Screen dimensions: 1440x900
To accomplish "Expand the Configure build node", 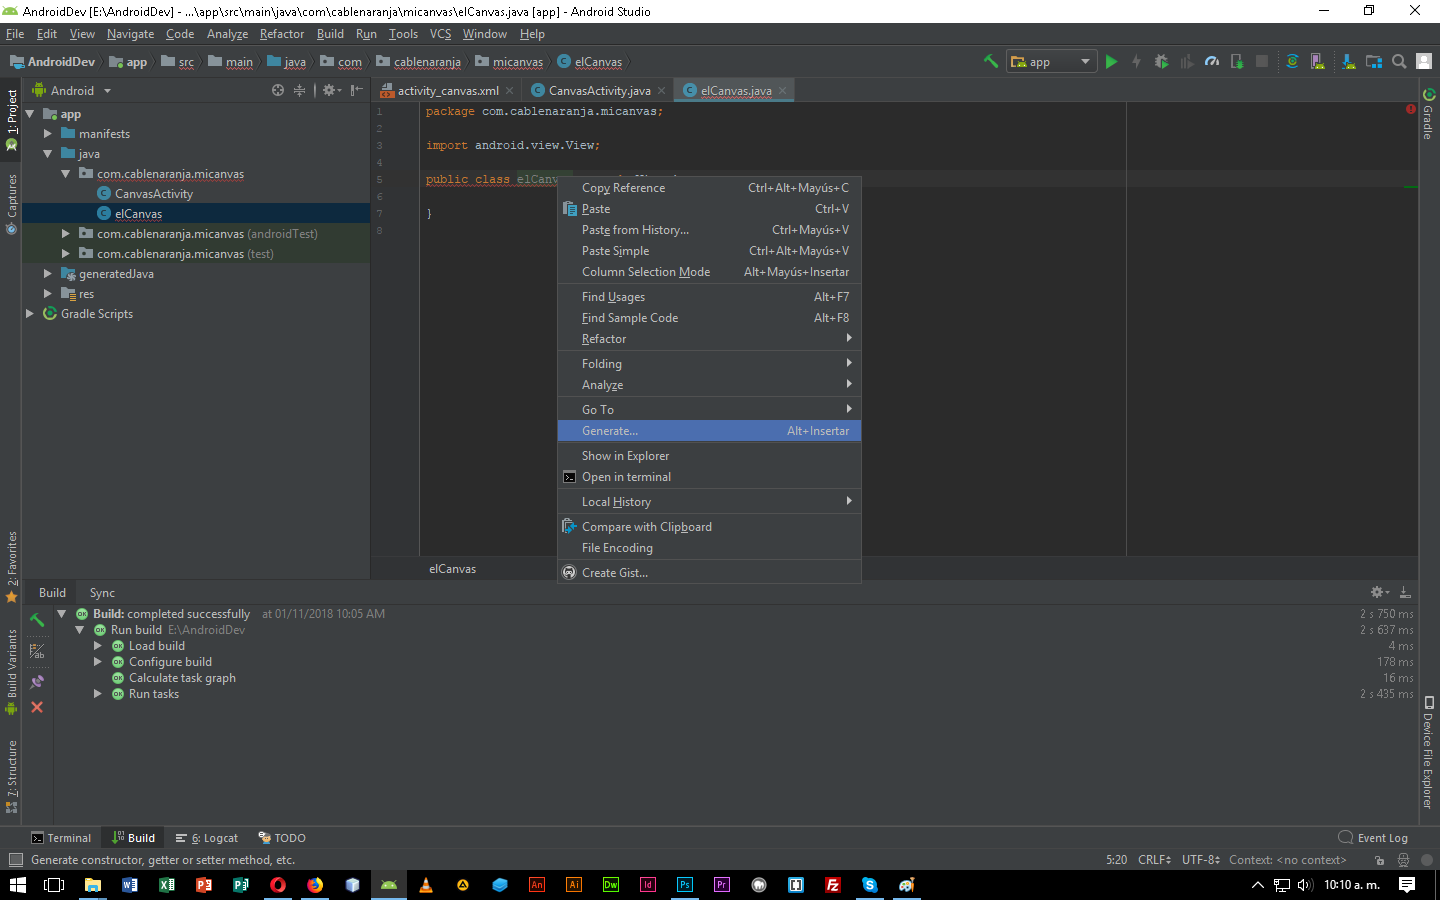I will (x=98, y=662).
